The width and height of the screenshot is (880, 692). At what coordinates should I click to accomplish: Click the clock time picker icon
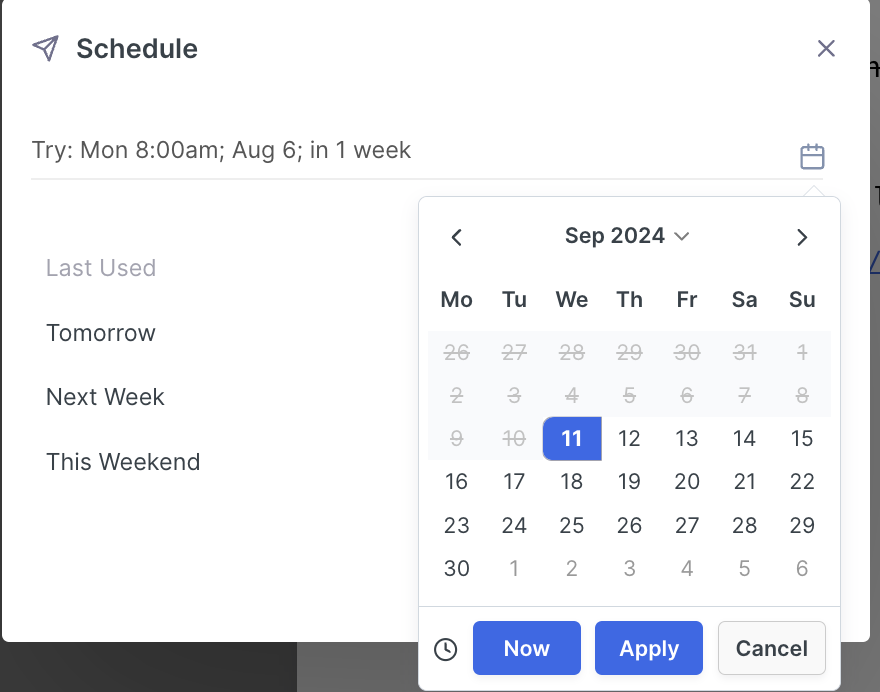pos(446,649)
